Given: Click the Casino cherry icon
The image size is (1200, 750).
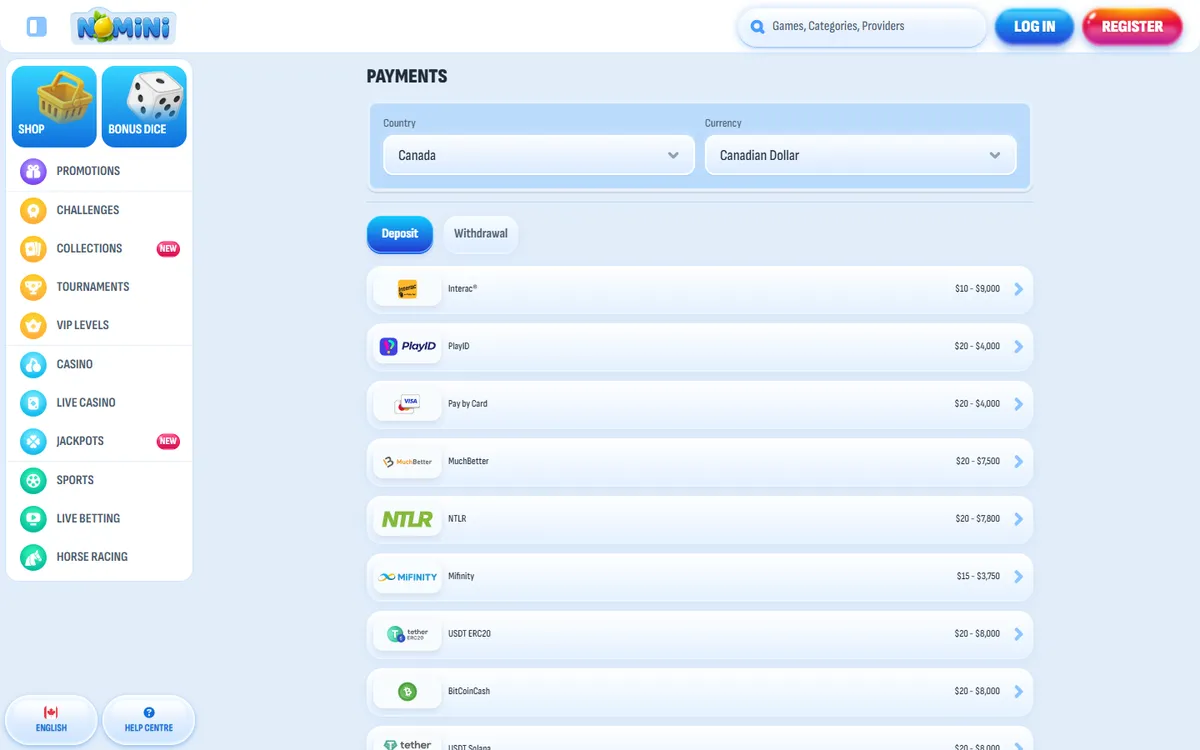Looking at the screenshot, I should [x=33, y=364].
